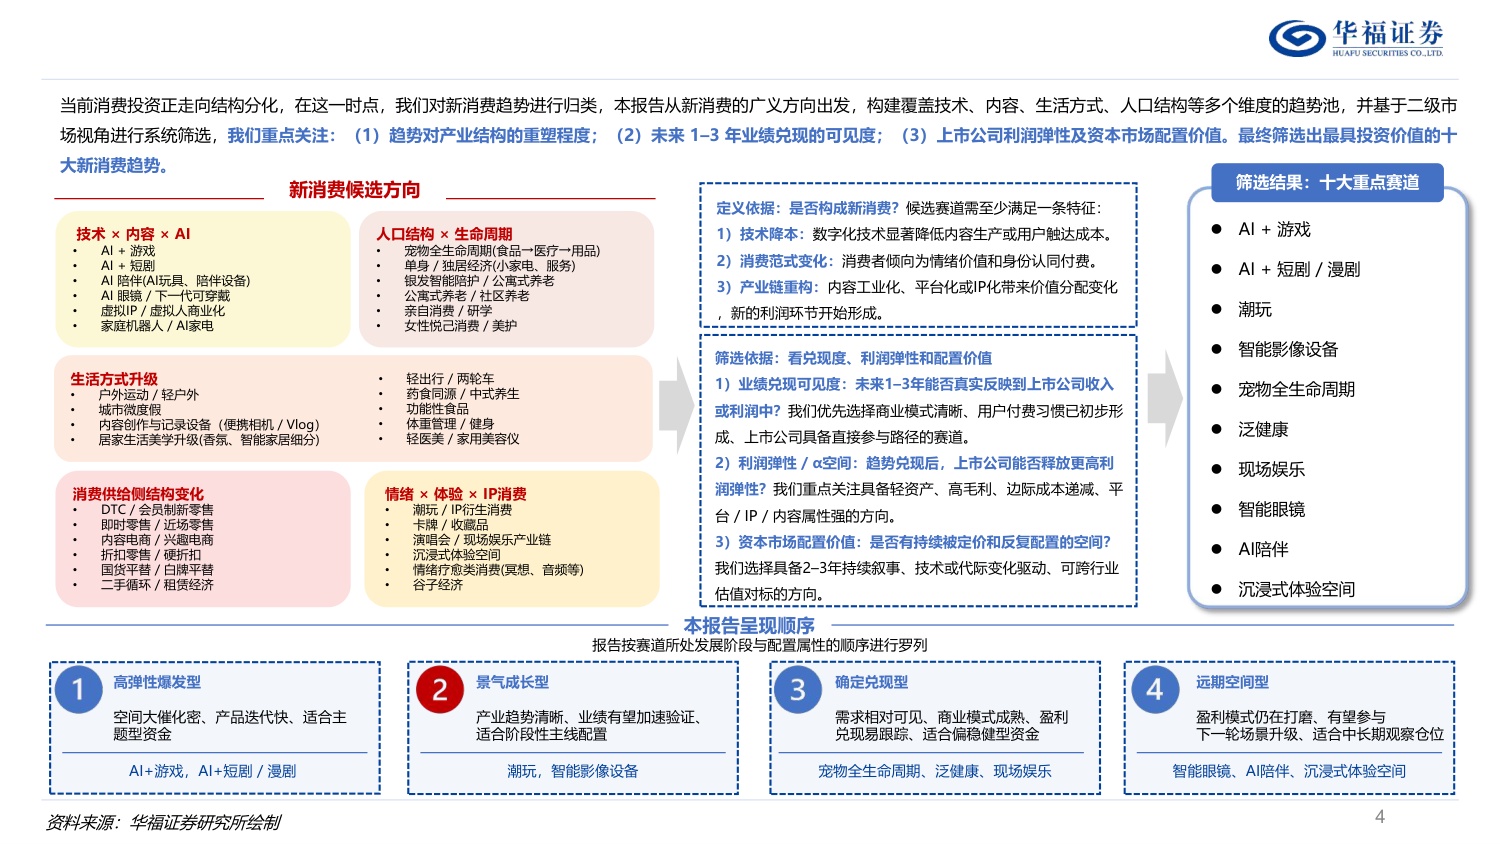Select the 新消费候选方向 heading
This screenshot has height=844, width=1500.
click(354, 190)
